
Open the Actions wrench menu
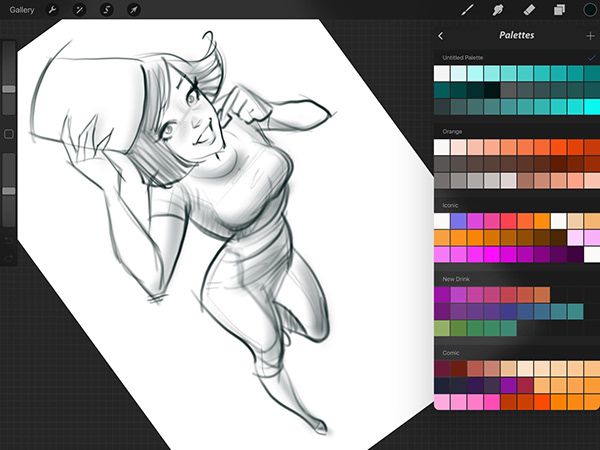[53, 10]
